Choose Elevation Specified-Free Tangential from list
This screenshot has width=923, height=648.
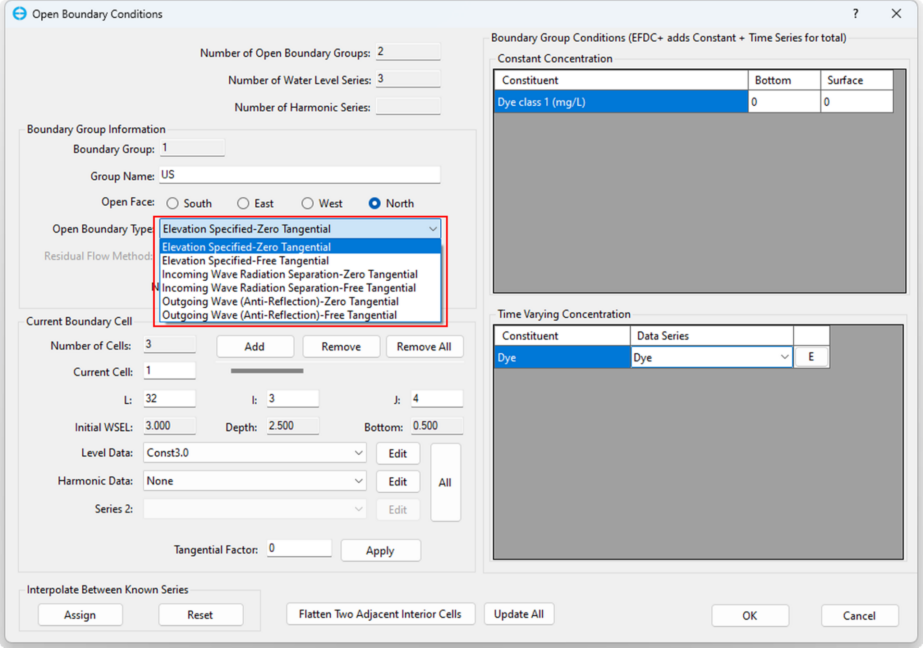[245, 260]
